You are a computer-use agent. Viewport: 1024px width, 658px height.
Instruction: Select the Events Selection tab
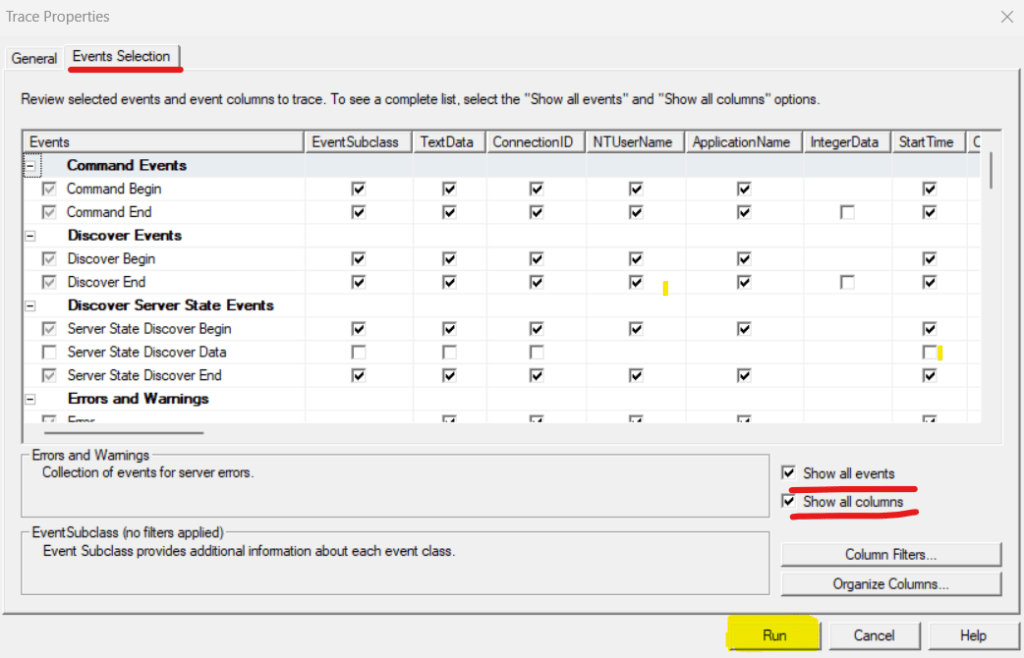pos(121,56)
